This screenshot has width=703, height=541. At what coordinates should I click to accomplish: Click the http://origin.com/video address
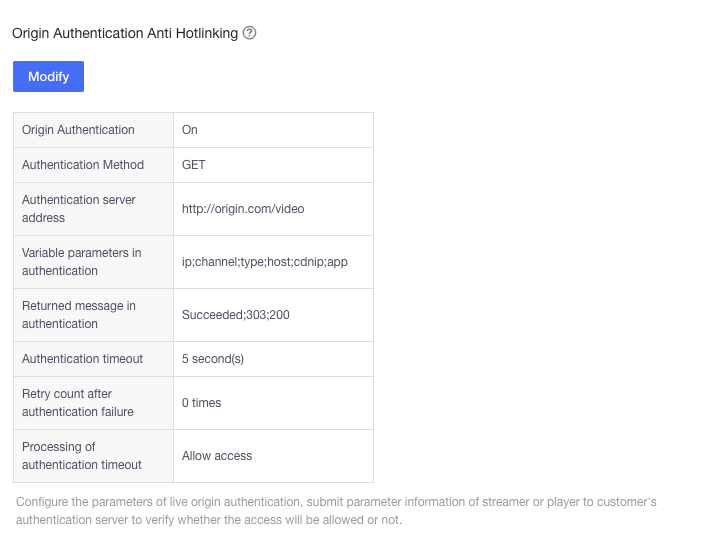(243, 209)
